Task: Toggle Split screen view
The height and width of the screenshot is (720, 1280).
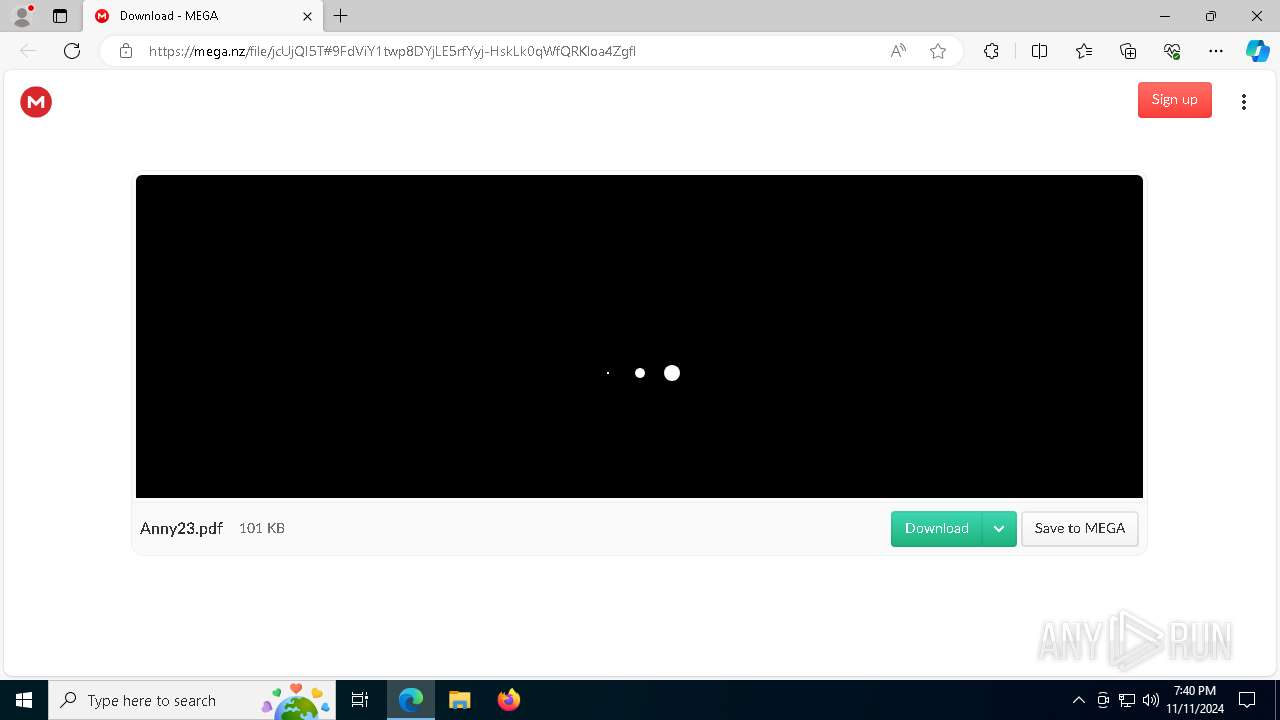Action: point(1039,51)
